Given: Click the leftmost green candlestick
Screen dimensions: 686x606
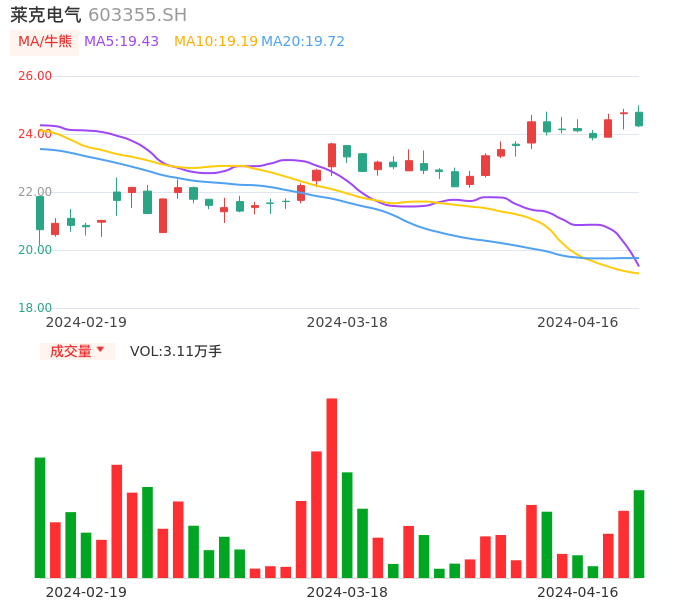Looking at the screenshot, I should [40, 213].
